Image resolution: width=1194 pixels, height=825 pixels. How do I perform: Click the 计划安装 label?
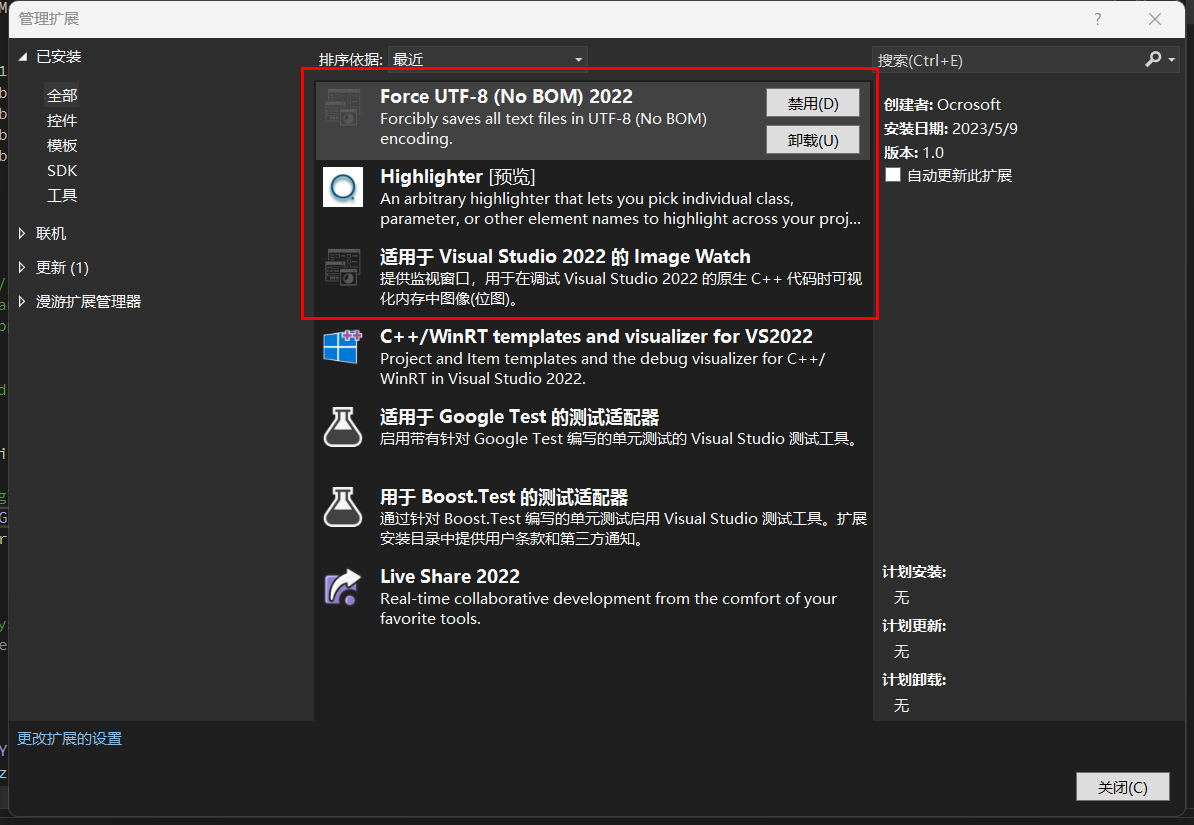(x=914, y=572)
